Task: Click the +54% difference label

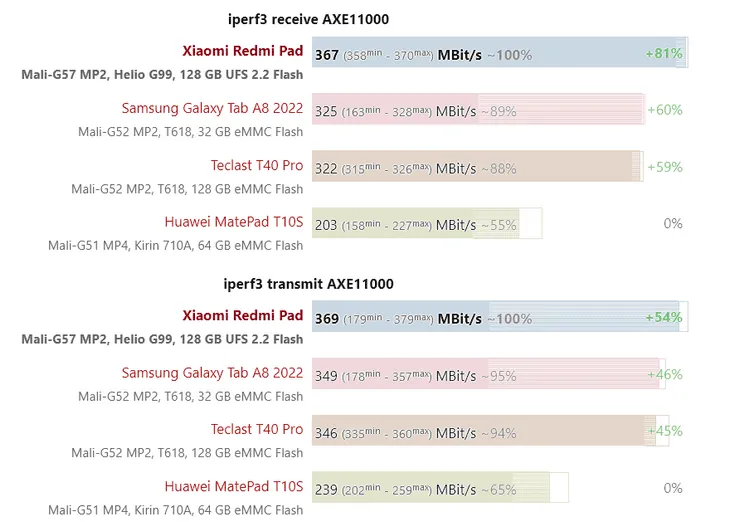Action: [x=664, y=318]
